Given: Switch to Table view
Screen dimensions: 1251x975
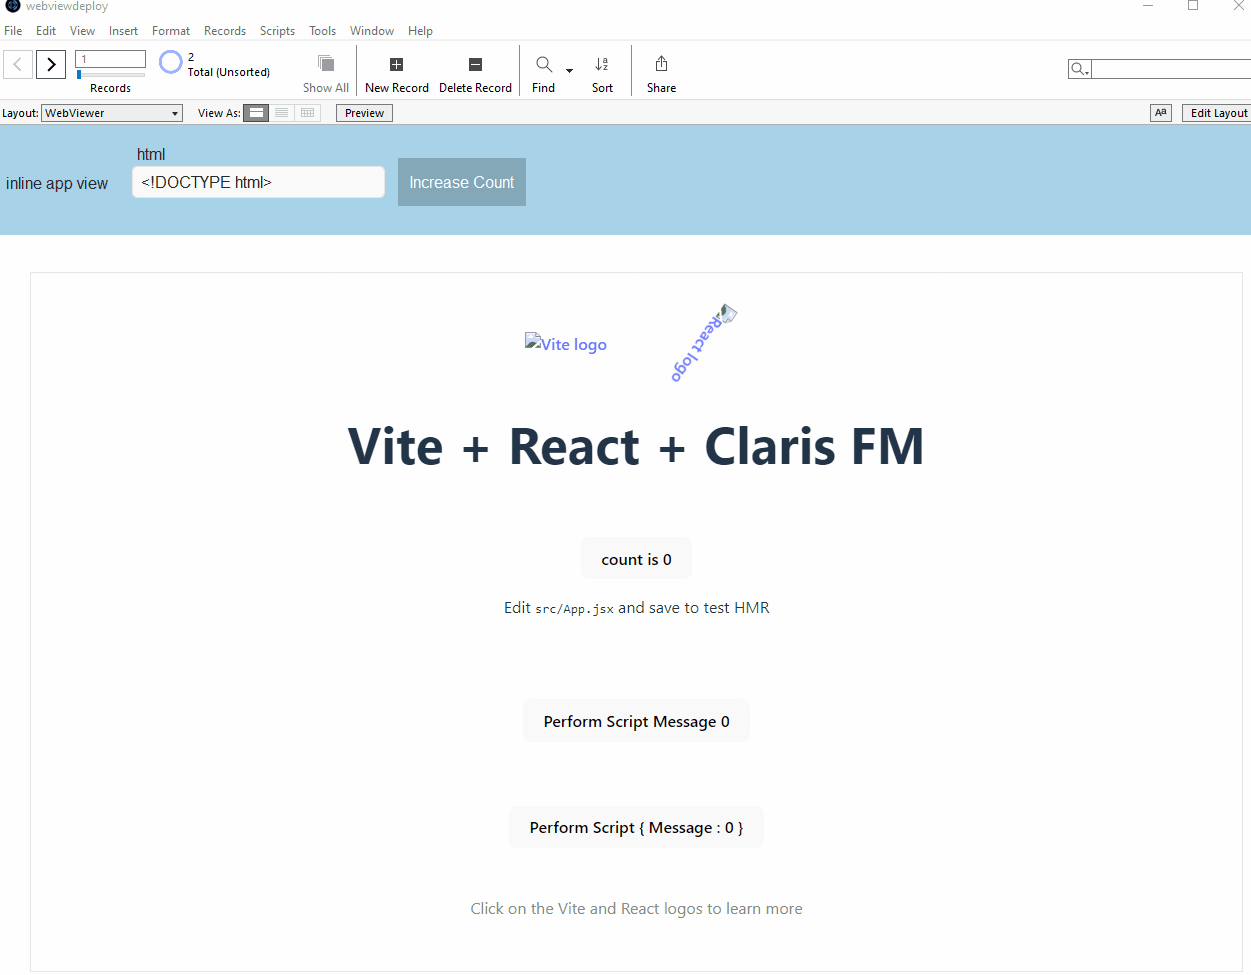Looking at the screenshot, I should point(308,113).
